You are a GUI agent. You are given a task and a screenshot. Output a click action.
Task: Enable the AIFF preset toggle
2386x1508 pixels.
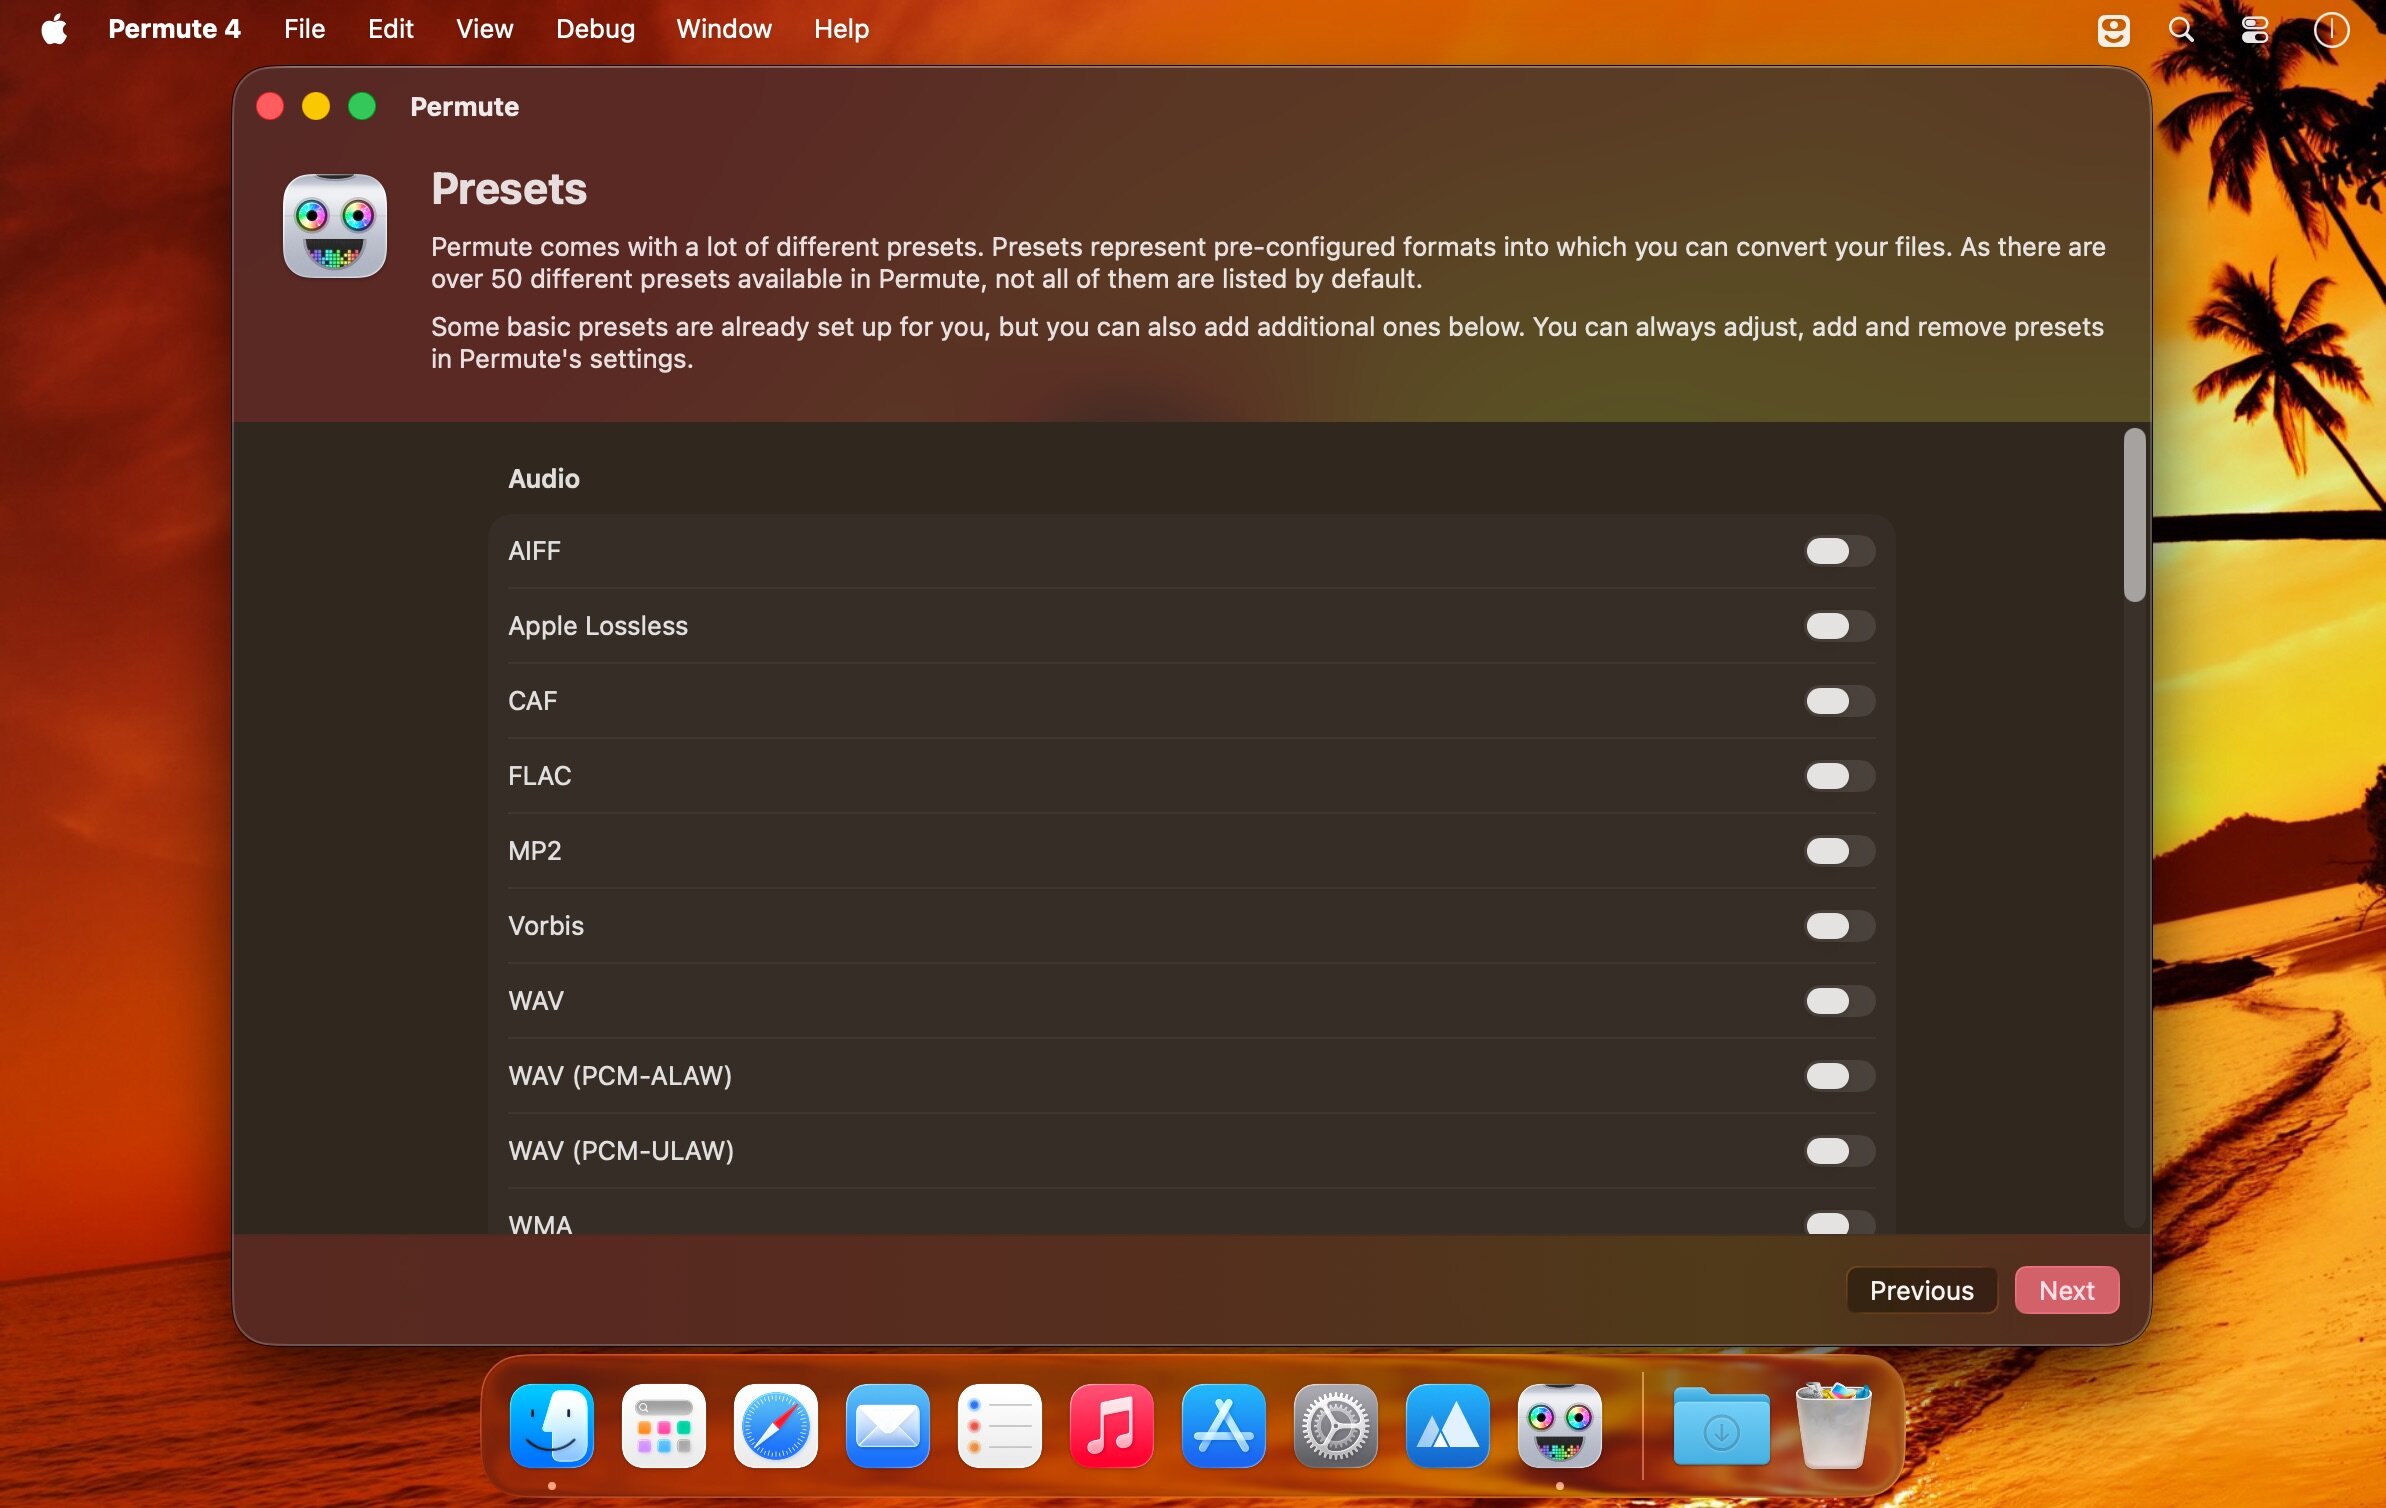tap(1839, 551)
